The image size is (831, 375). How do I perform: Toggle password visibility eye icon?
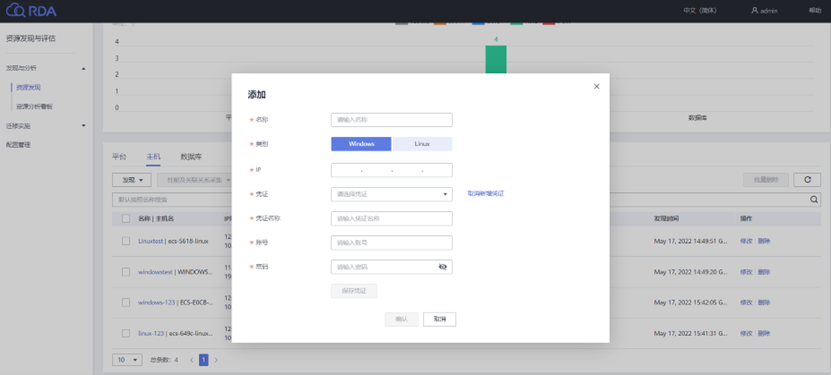(443, 267)
